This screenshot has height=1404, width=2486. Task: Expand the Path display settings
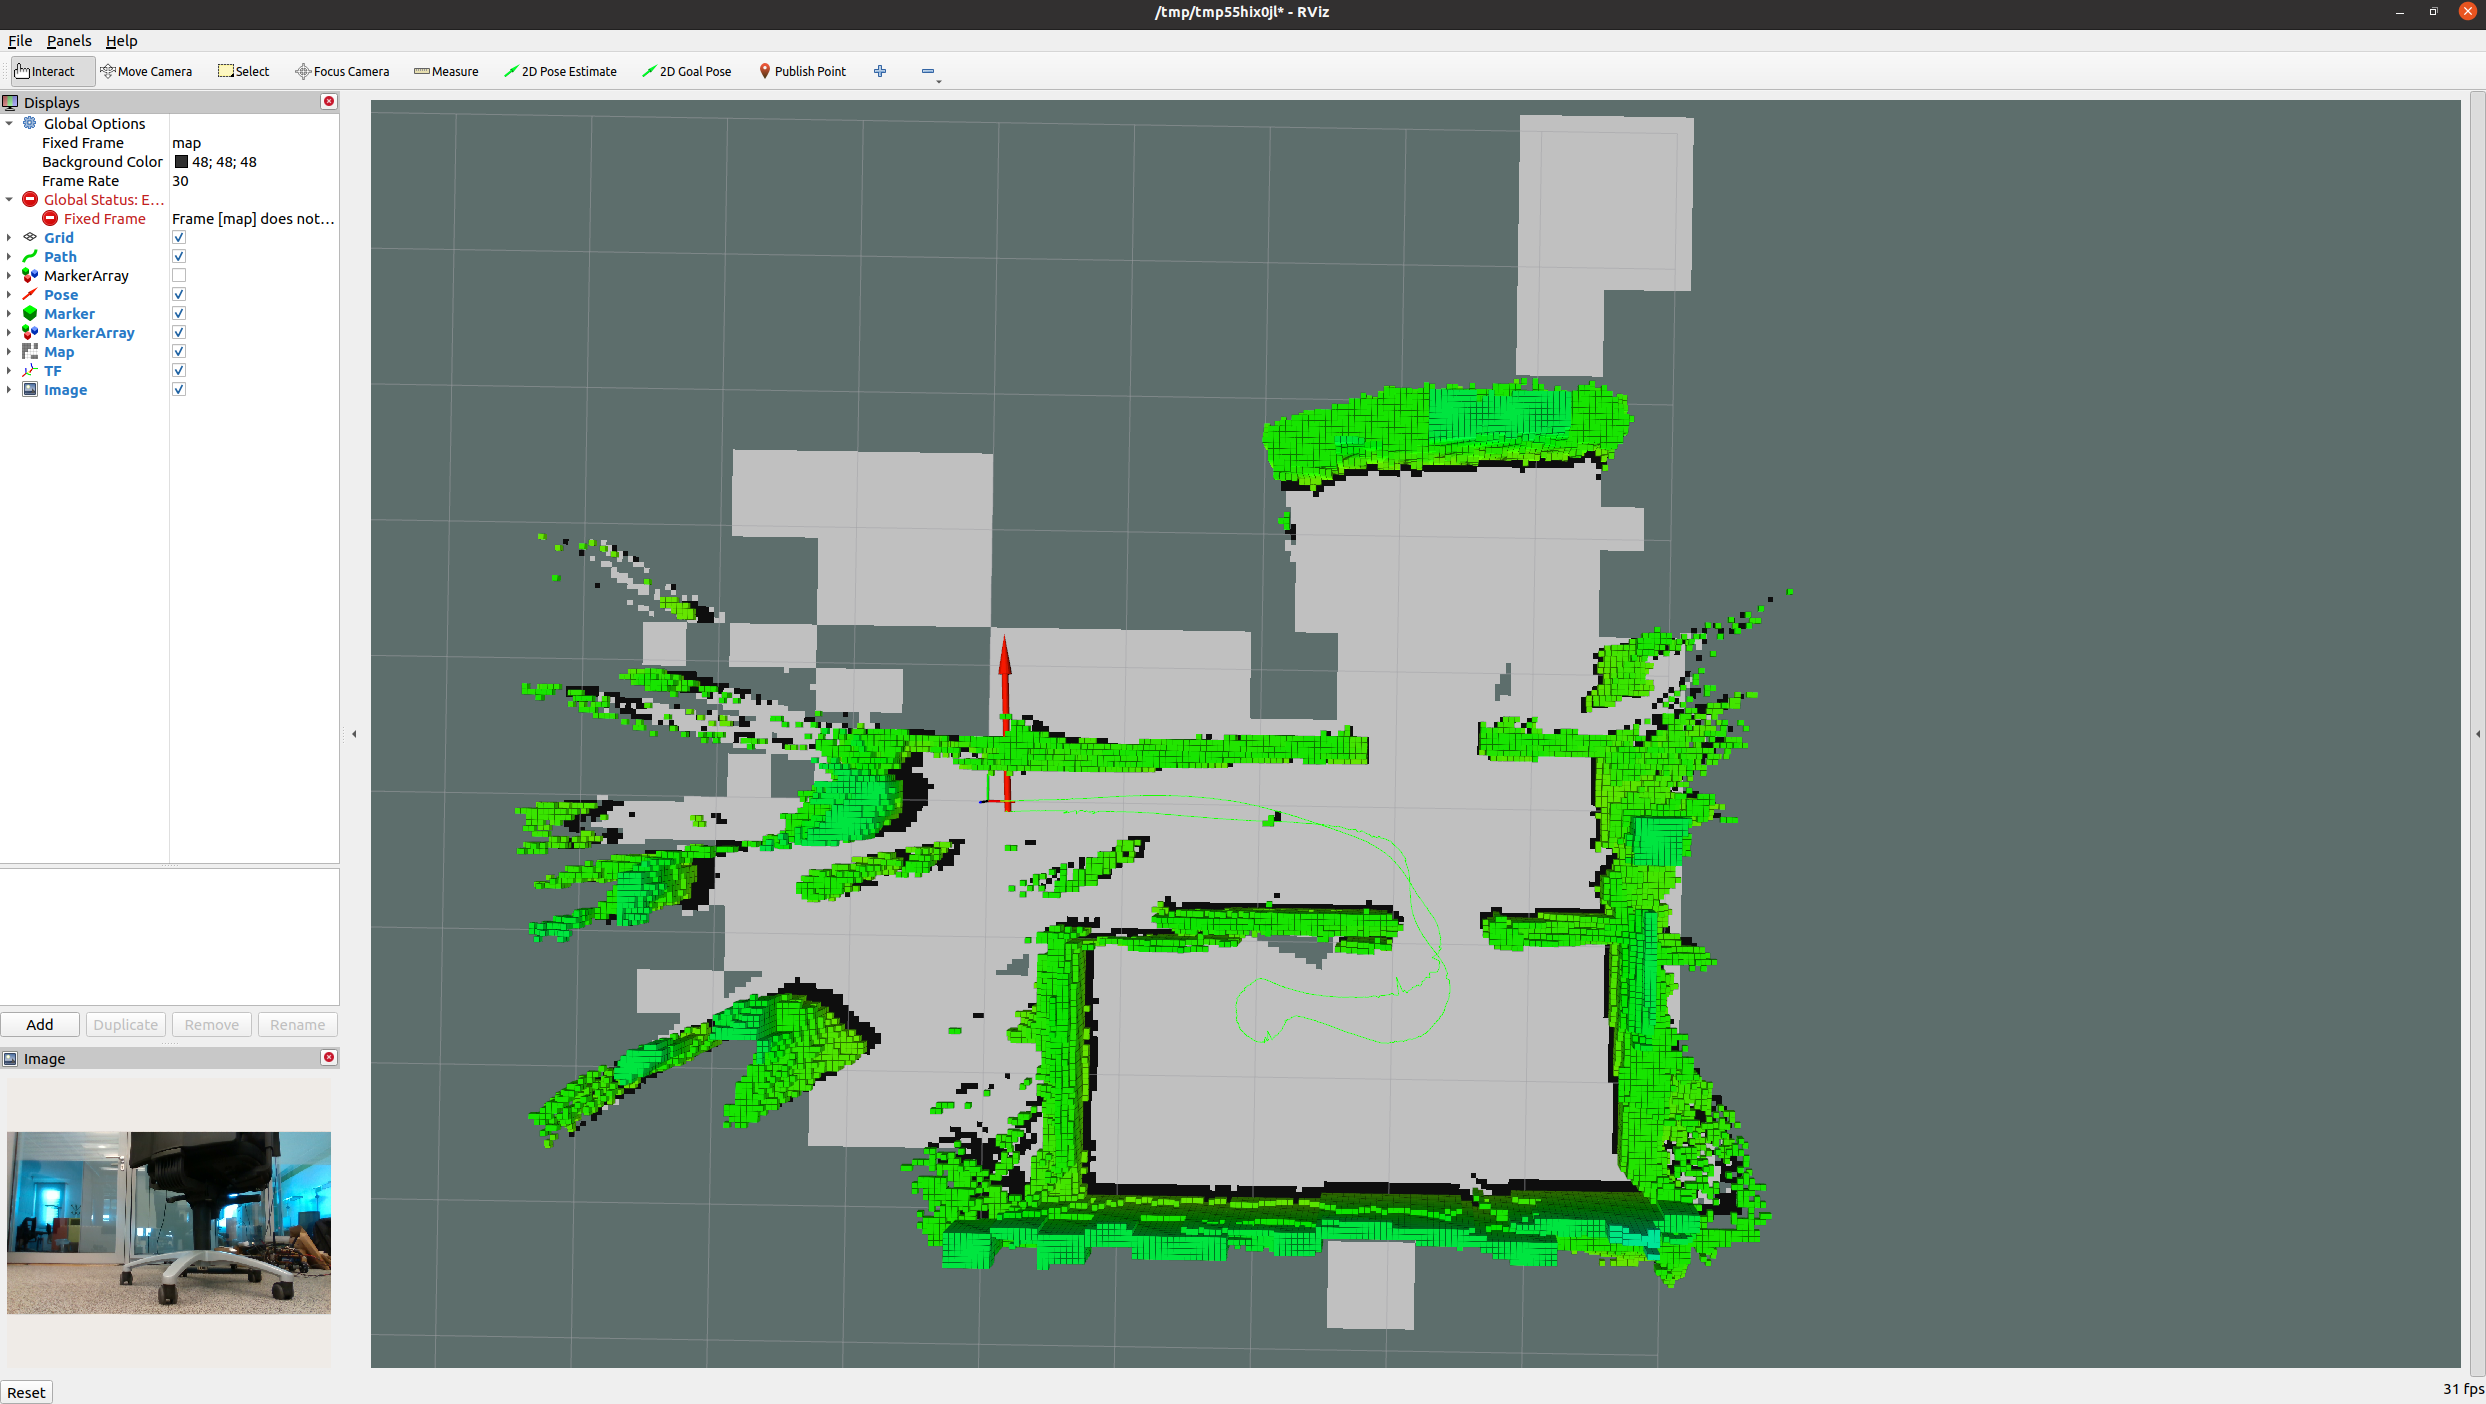(8, 256)
